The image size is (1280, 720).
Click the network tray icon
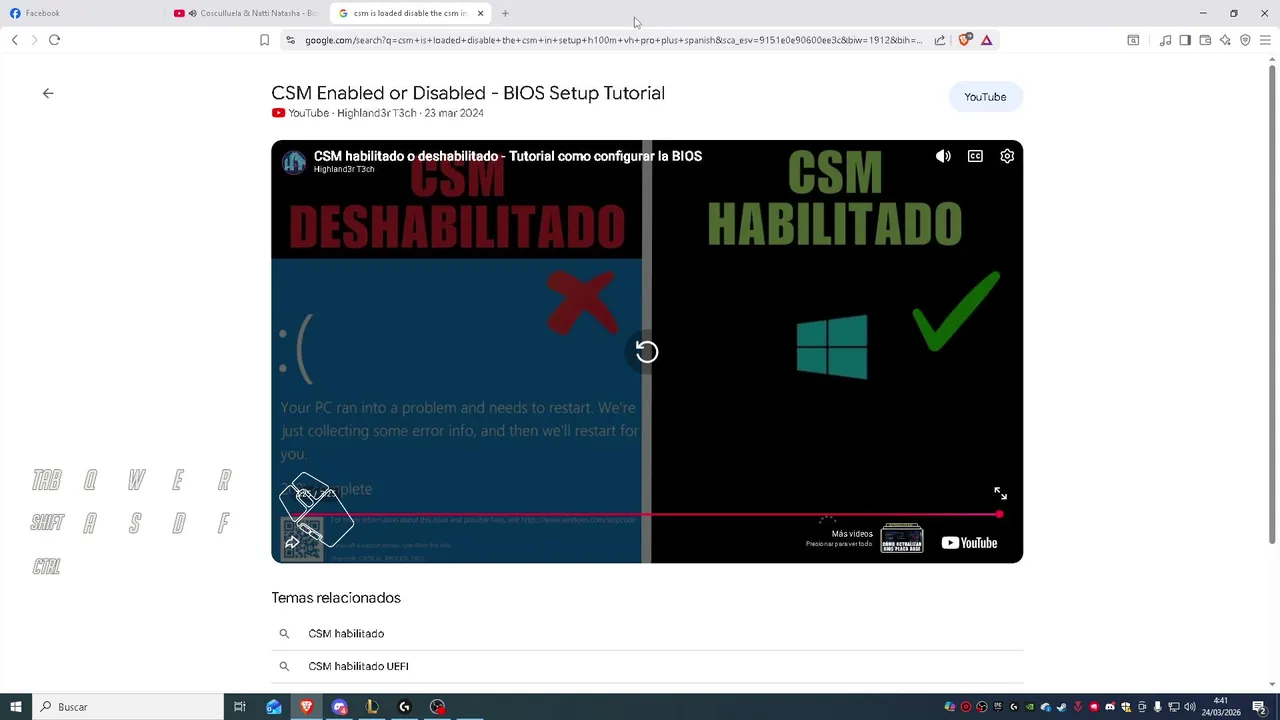tap(1174, 707)
